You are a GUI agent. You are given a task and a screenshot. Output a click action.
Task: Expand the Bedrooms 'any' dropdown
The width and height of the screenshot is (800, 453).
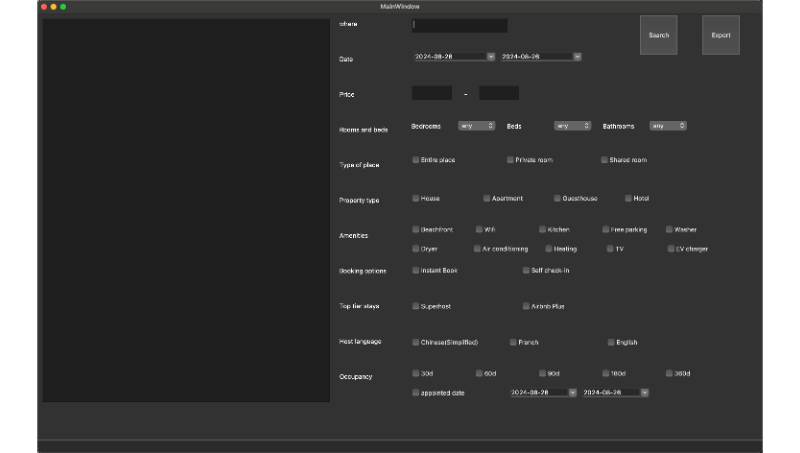coord(476,126)
